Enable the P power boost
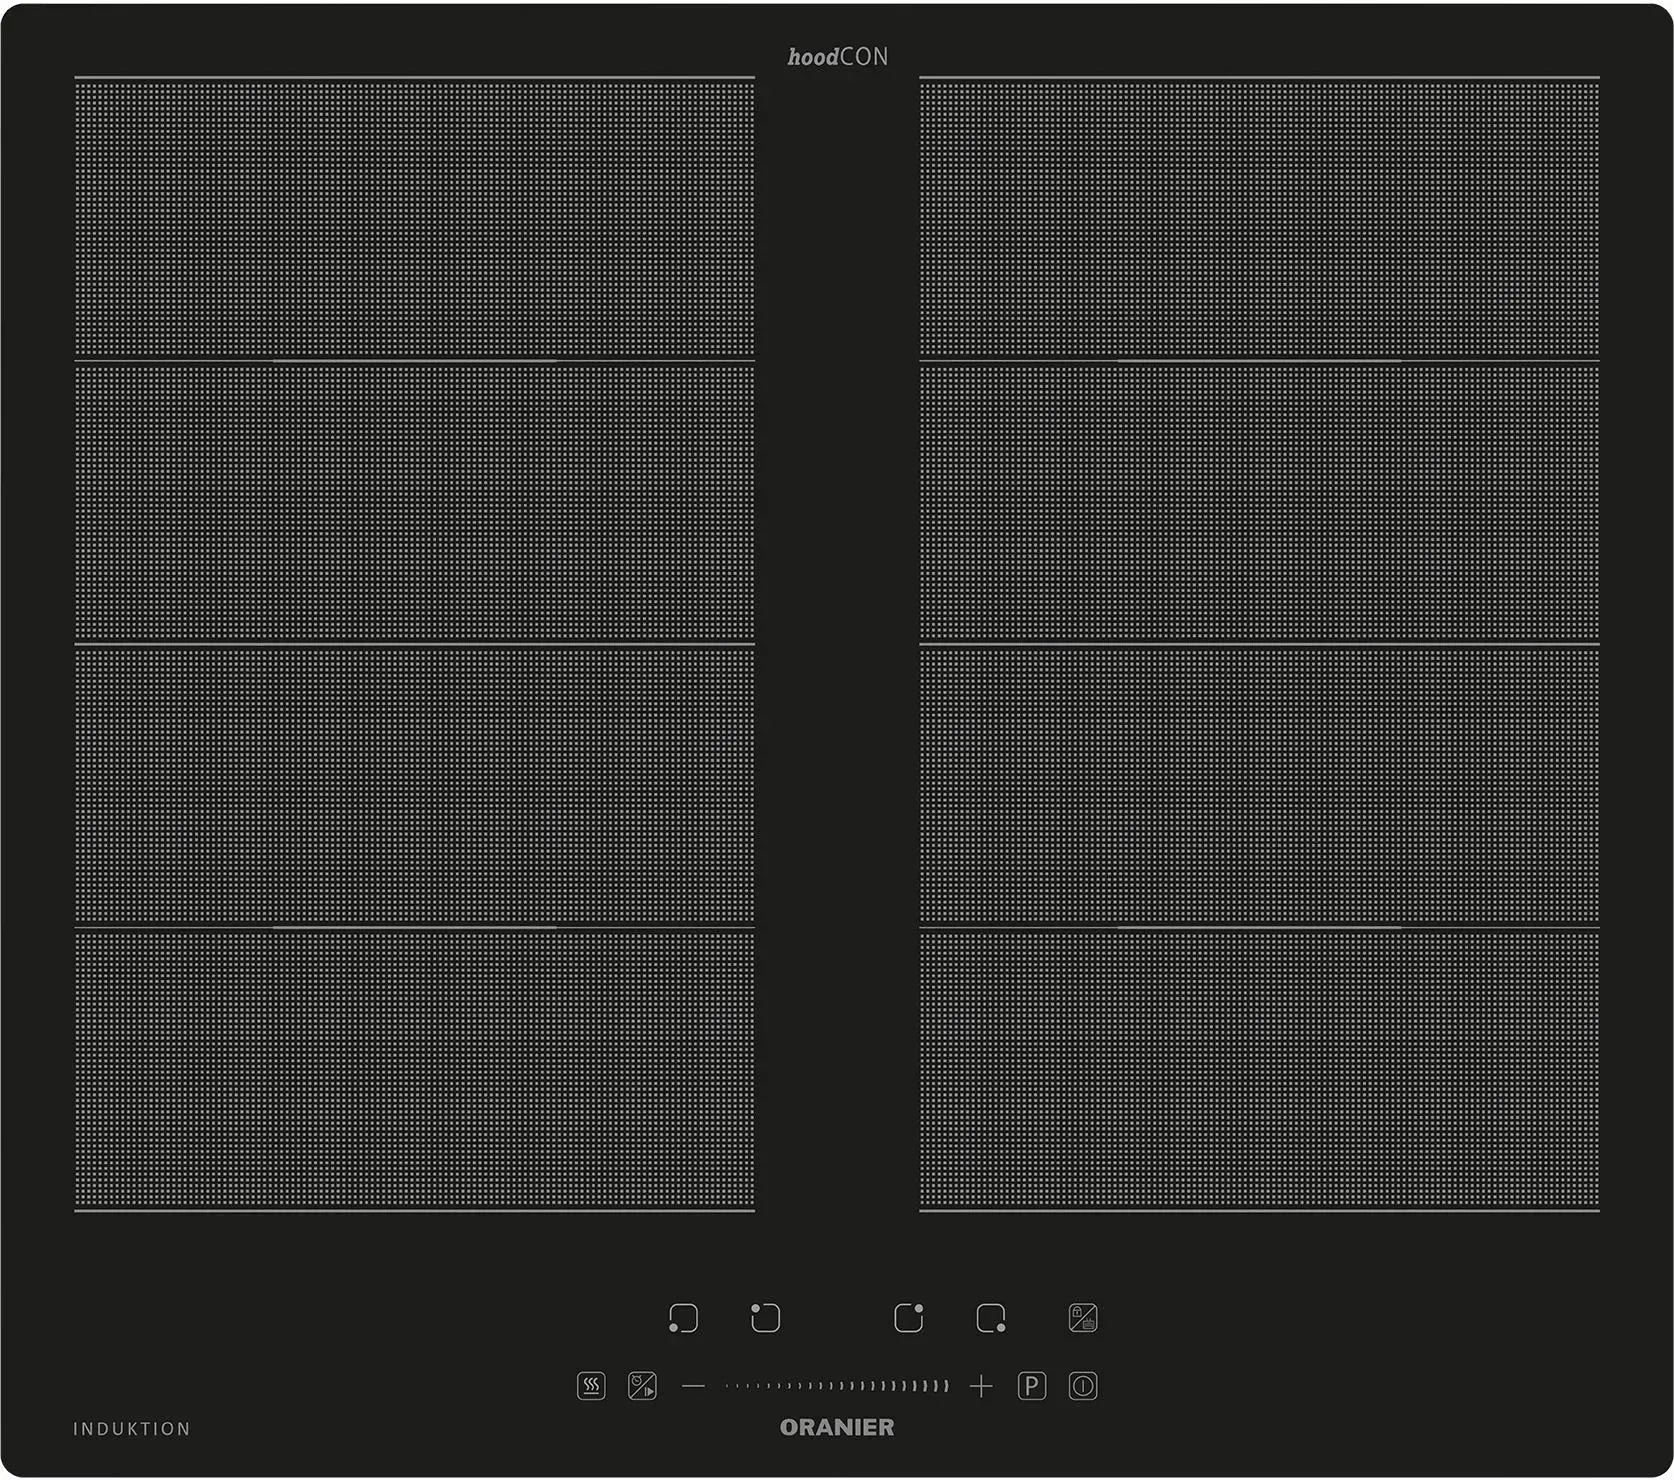This screenshot has height=1480, width=1674. (x=1031, y=1386)
